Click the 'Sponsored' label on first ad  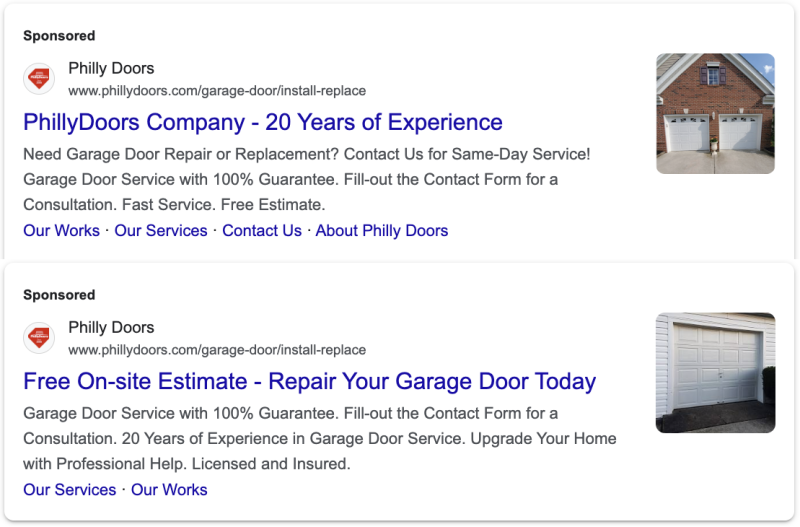59,36
